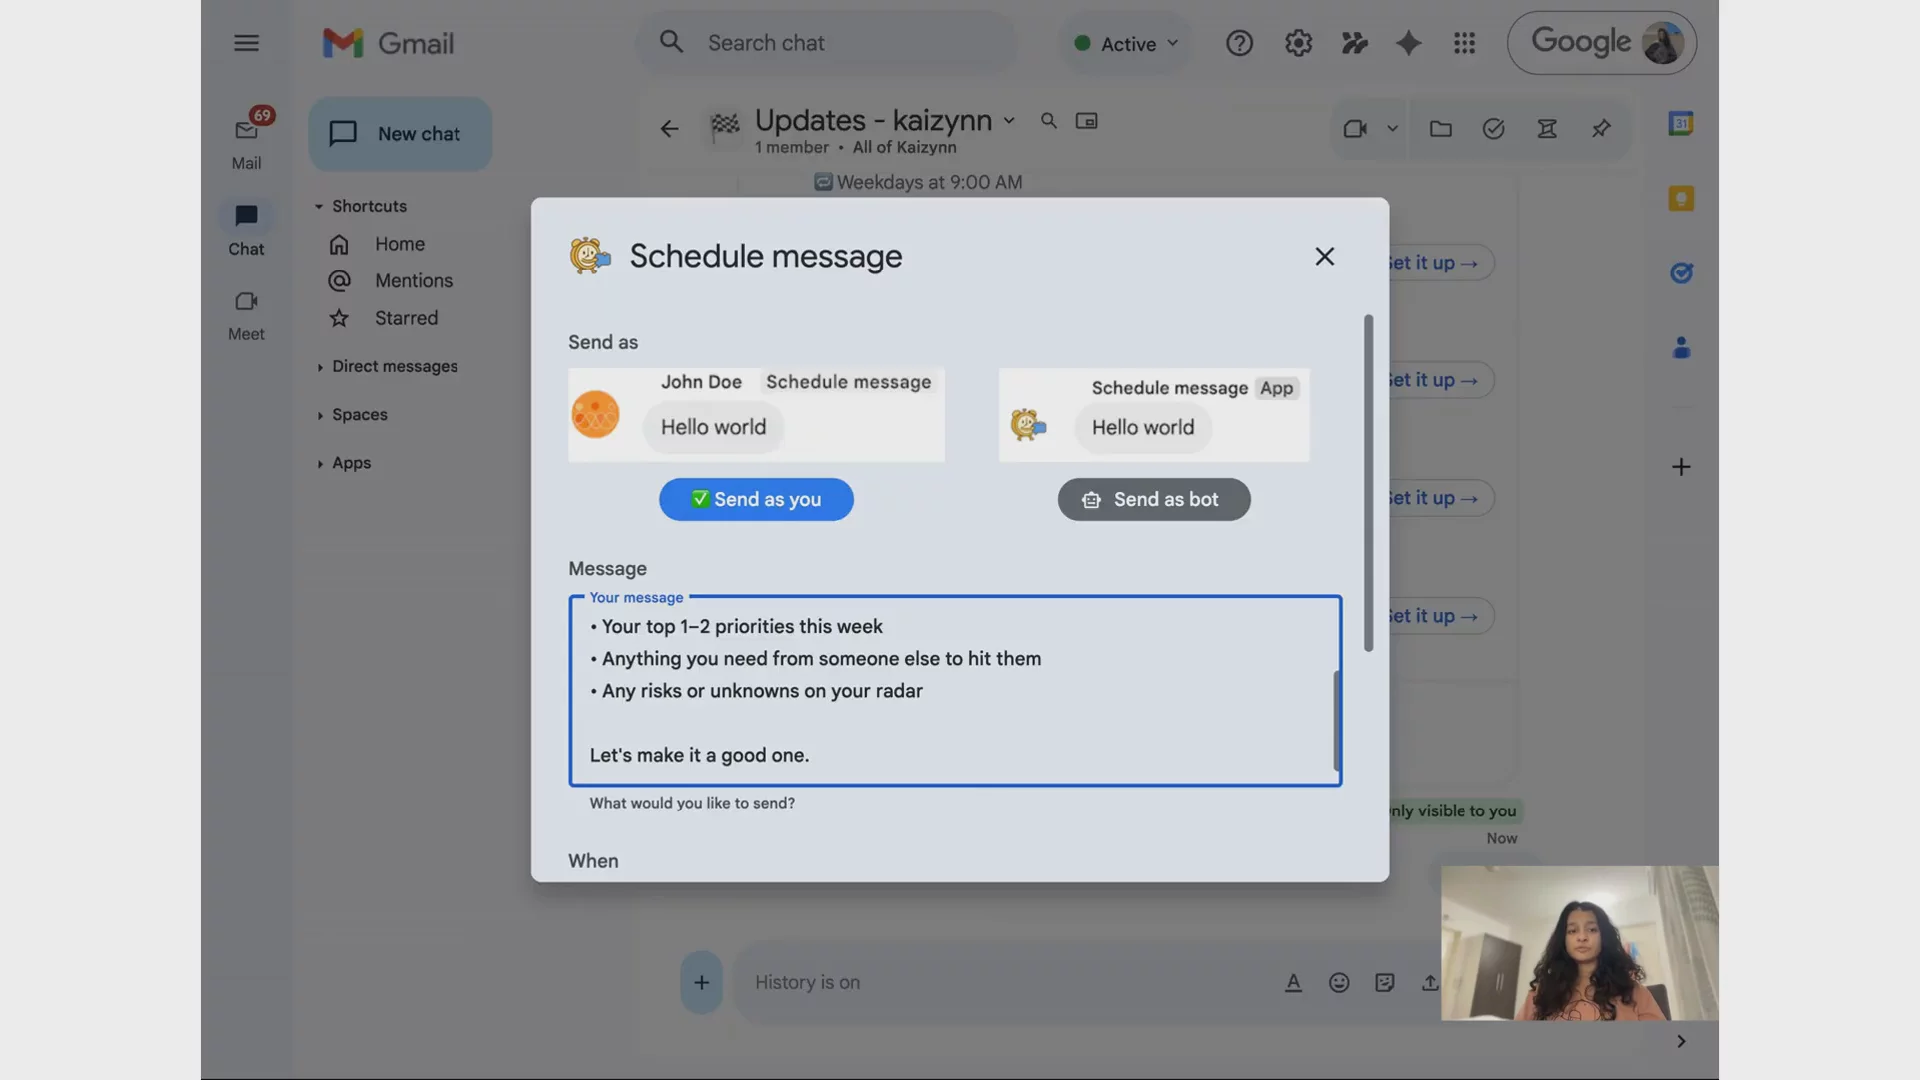Viewport: 1920px width, 1080px height.
Task: Open the Files folder icon in space toolbar
Action: click(x=1440, y=129)
